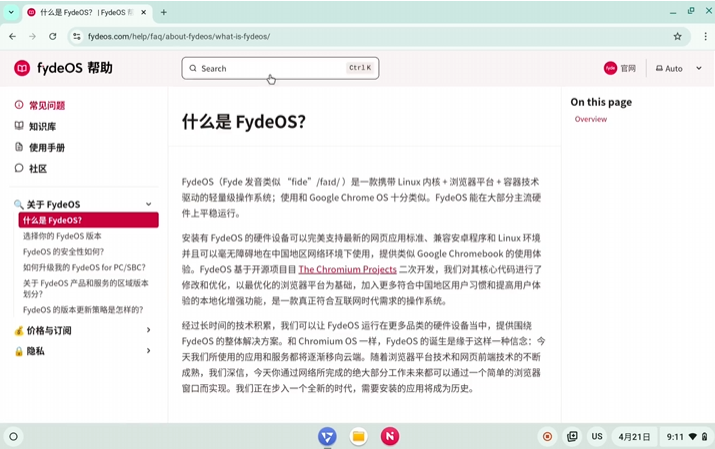This screenshot has width=715, height=449.
Task: Open the launcher circle button on shelf
Action: click(13, 437)
